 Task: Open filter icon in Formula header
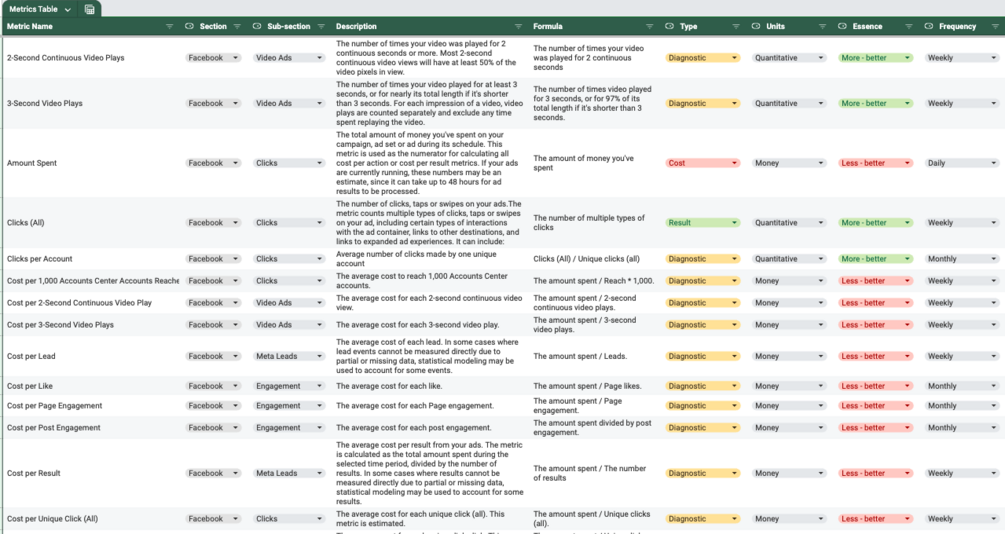click(649, 26)
